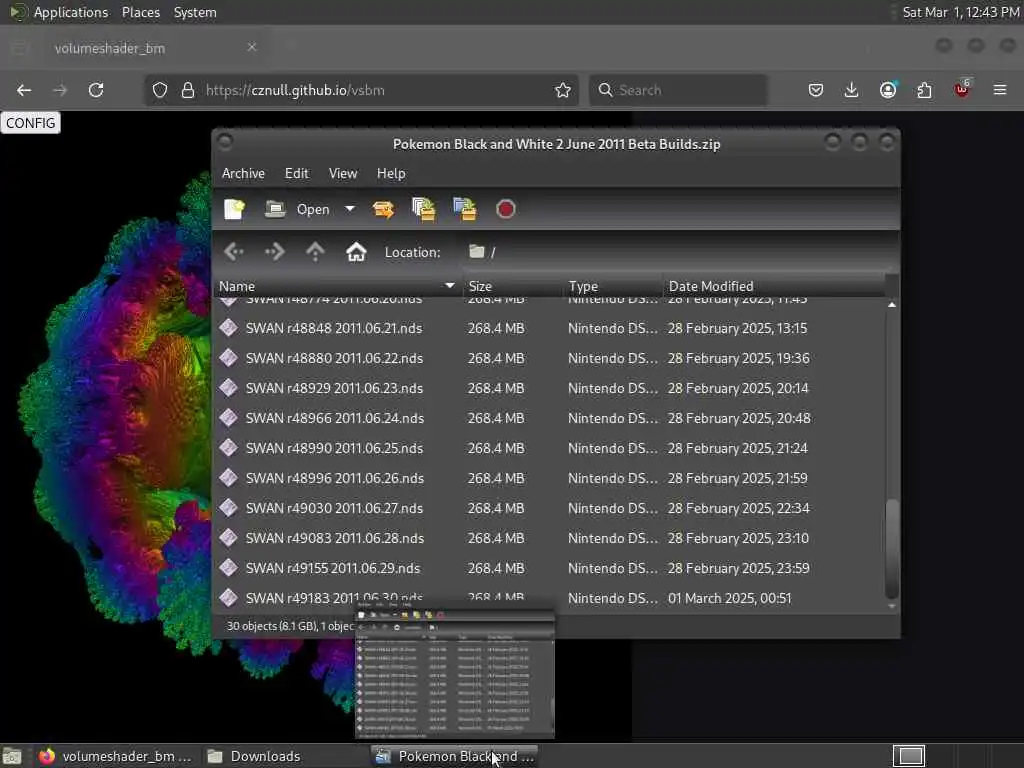This screenshot has width=1024, height=768.
Task: Click the file list scrollbar up arrow
Action: [x=891, y=304]
